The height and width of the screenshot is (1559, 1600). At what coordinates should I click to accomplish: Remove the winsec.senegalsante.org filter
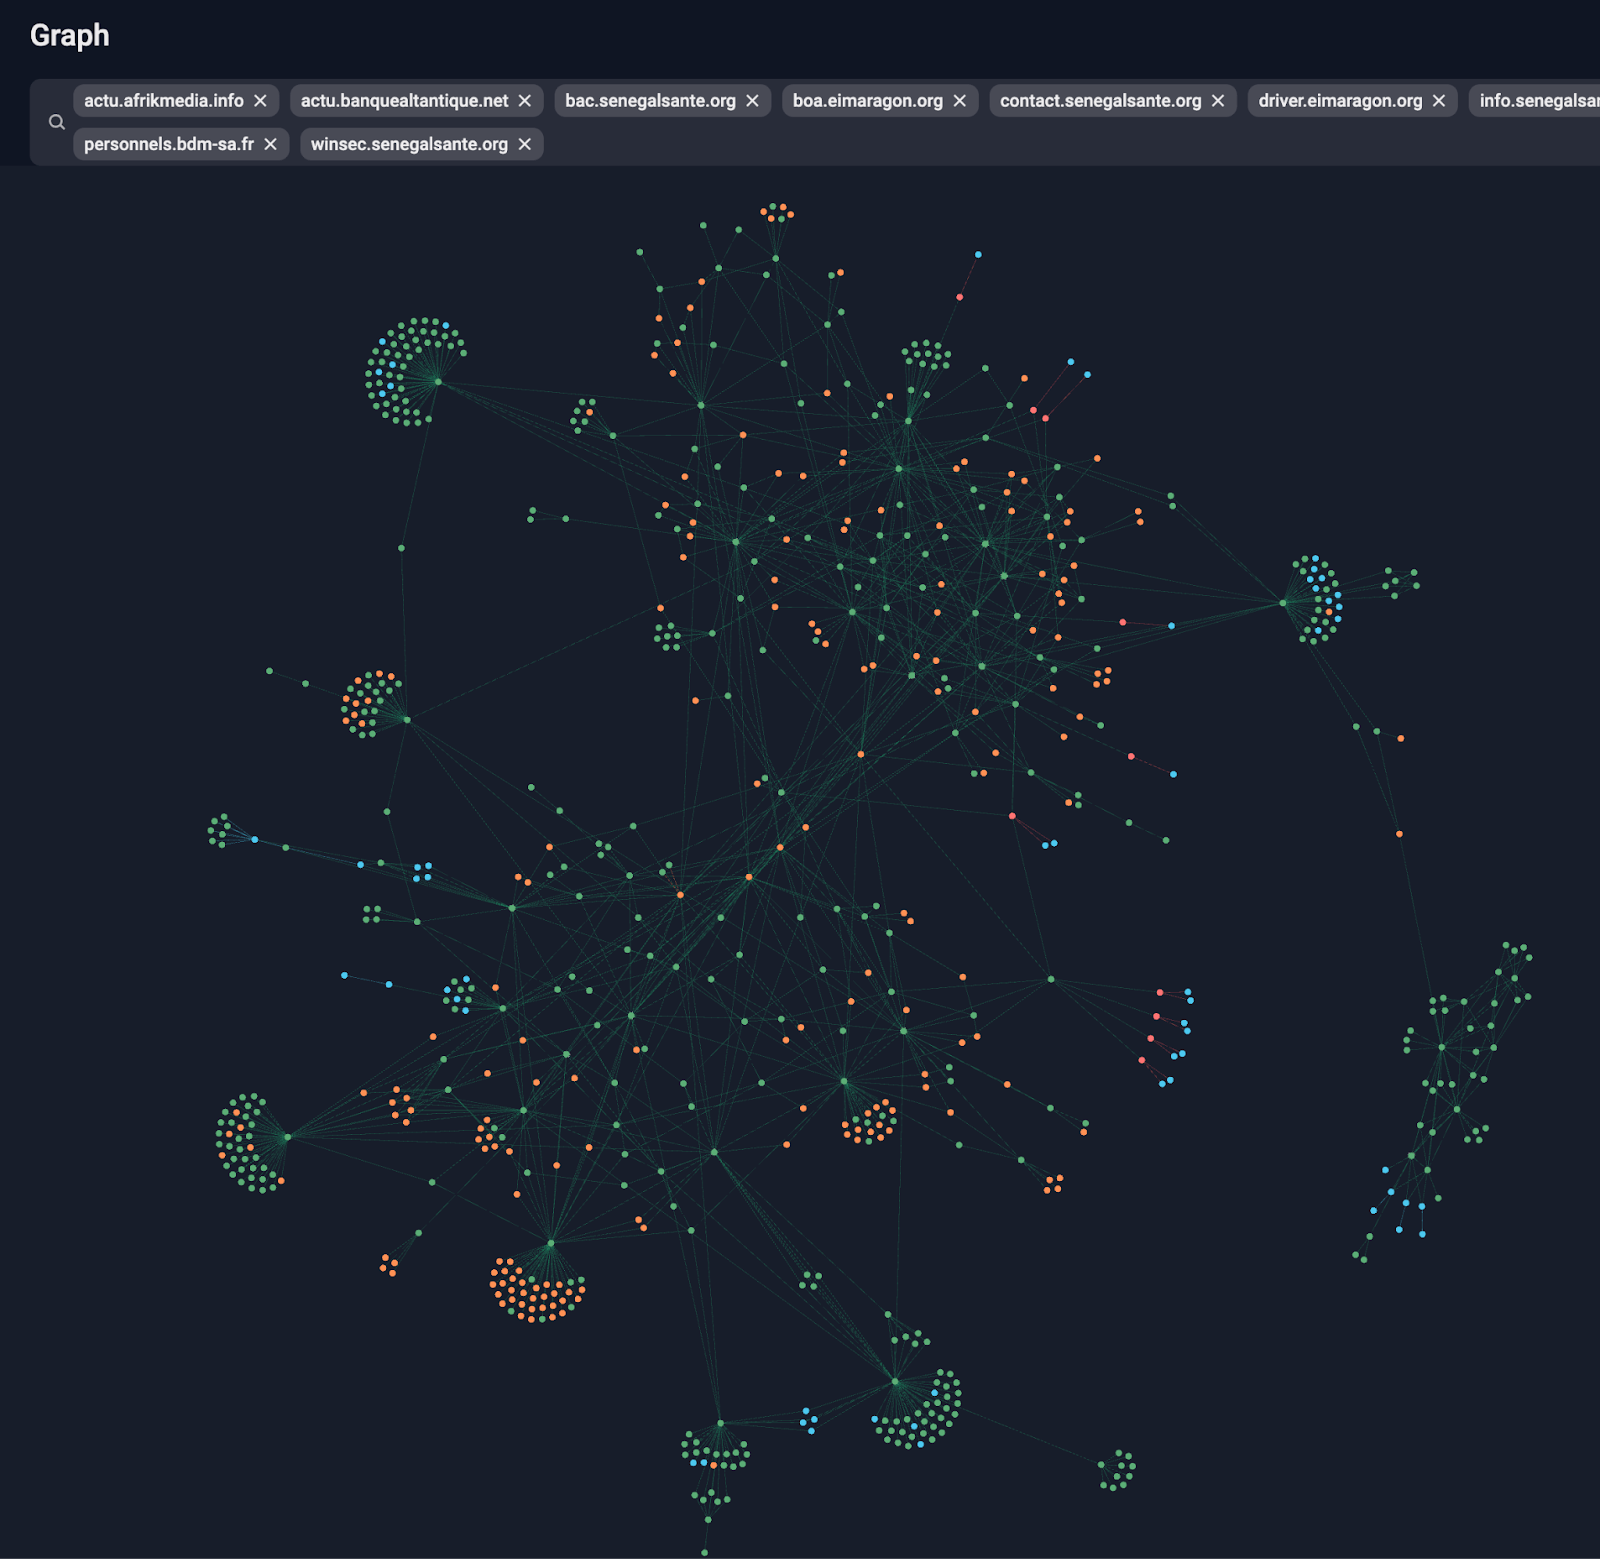pyautogui.click(x=524, y=144)
